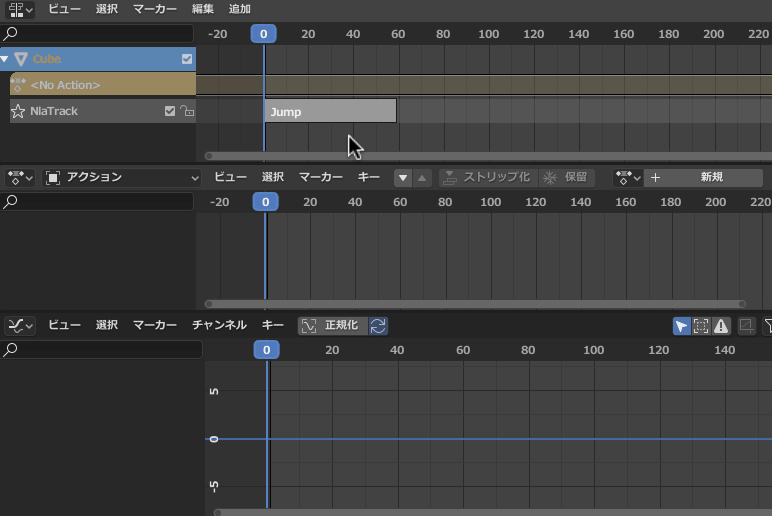Open the 編集 menu
Image resolution: width=772 pixels, height=516 pixels.
202,9
